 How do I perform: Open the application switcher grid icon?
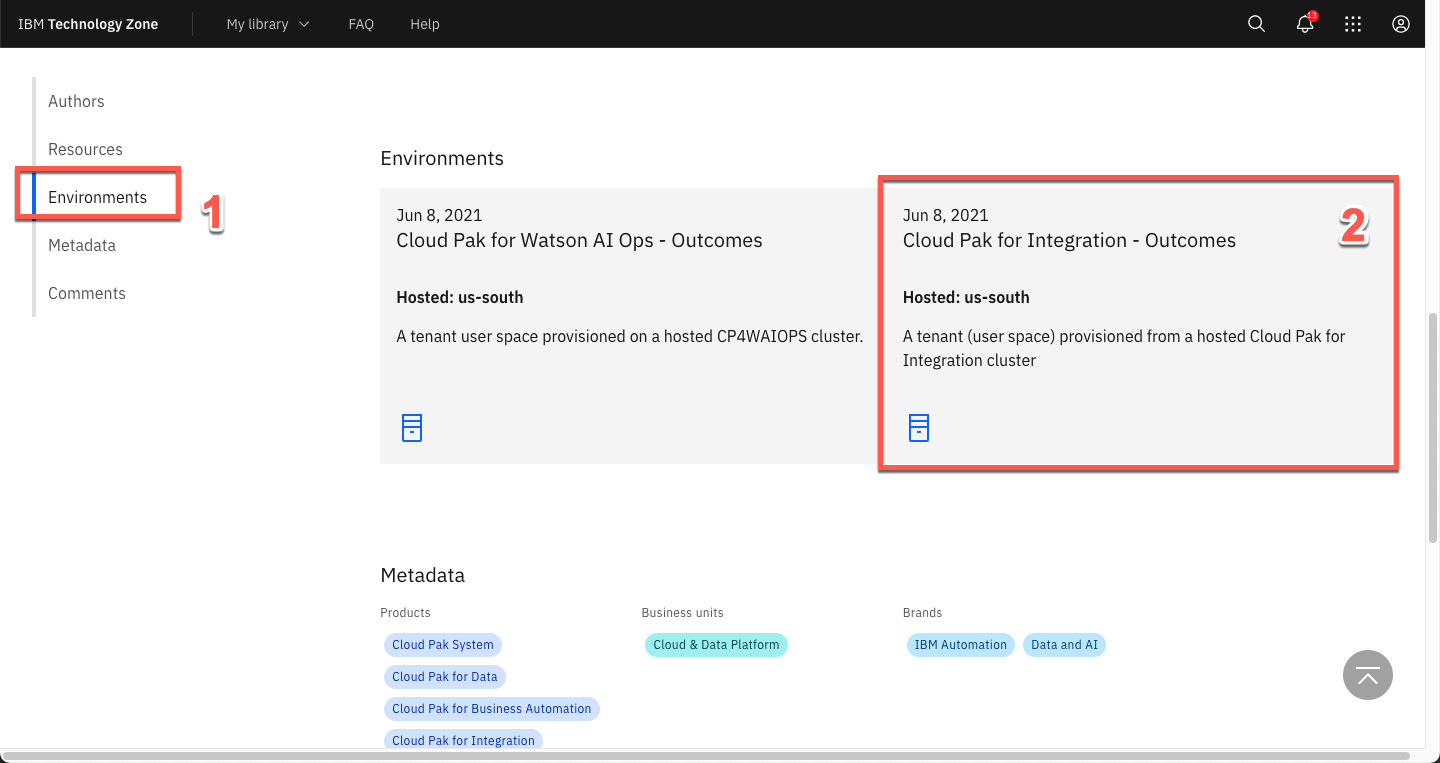[1353, 23]
